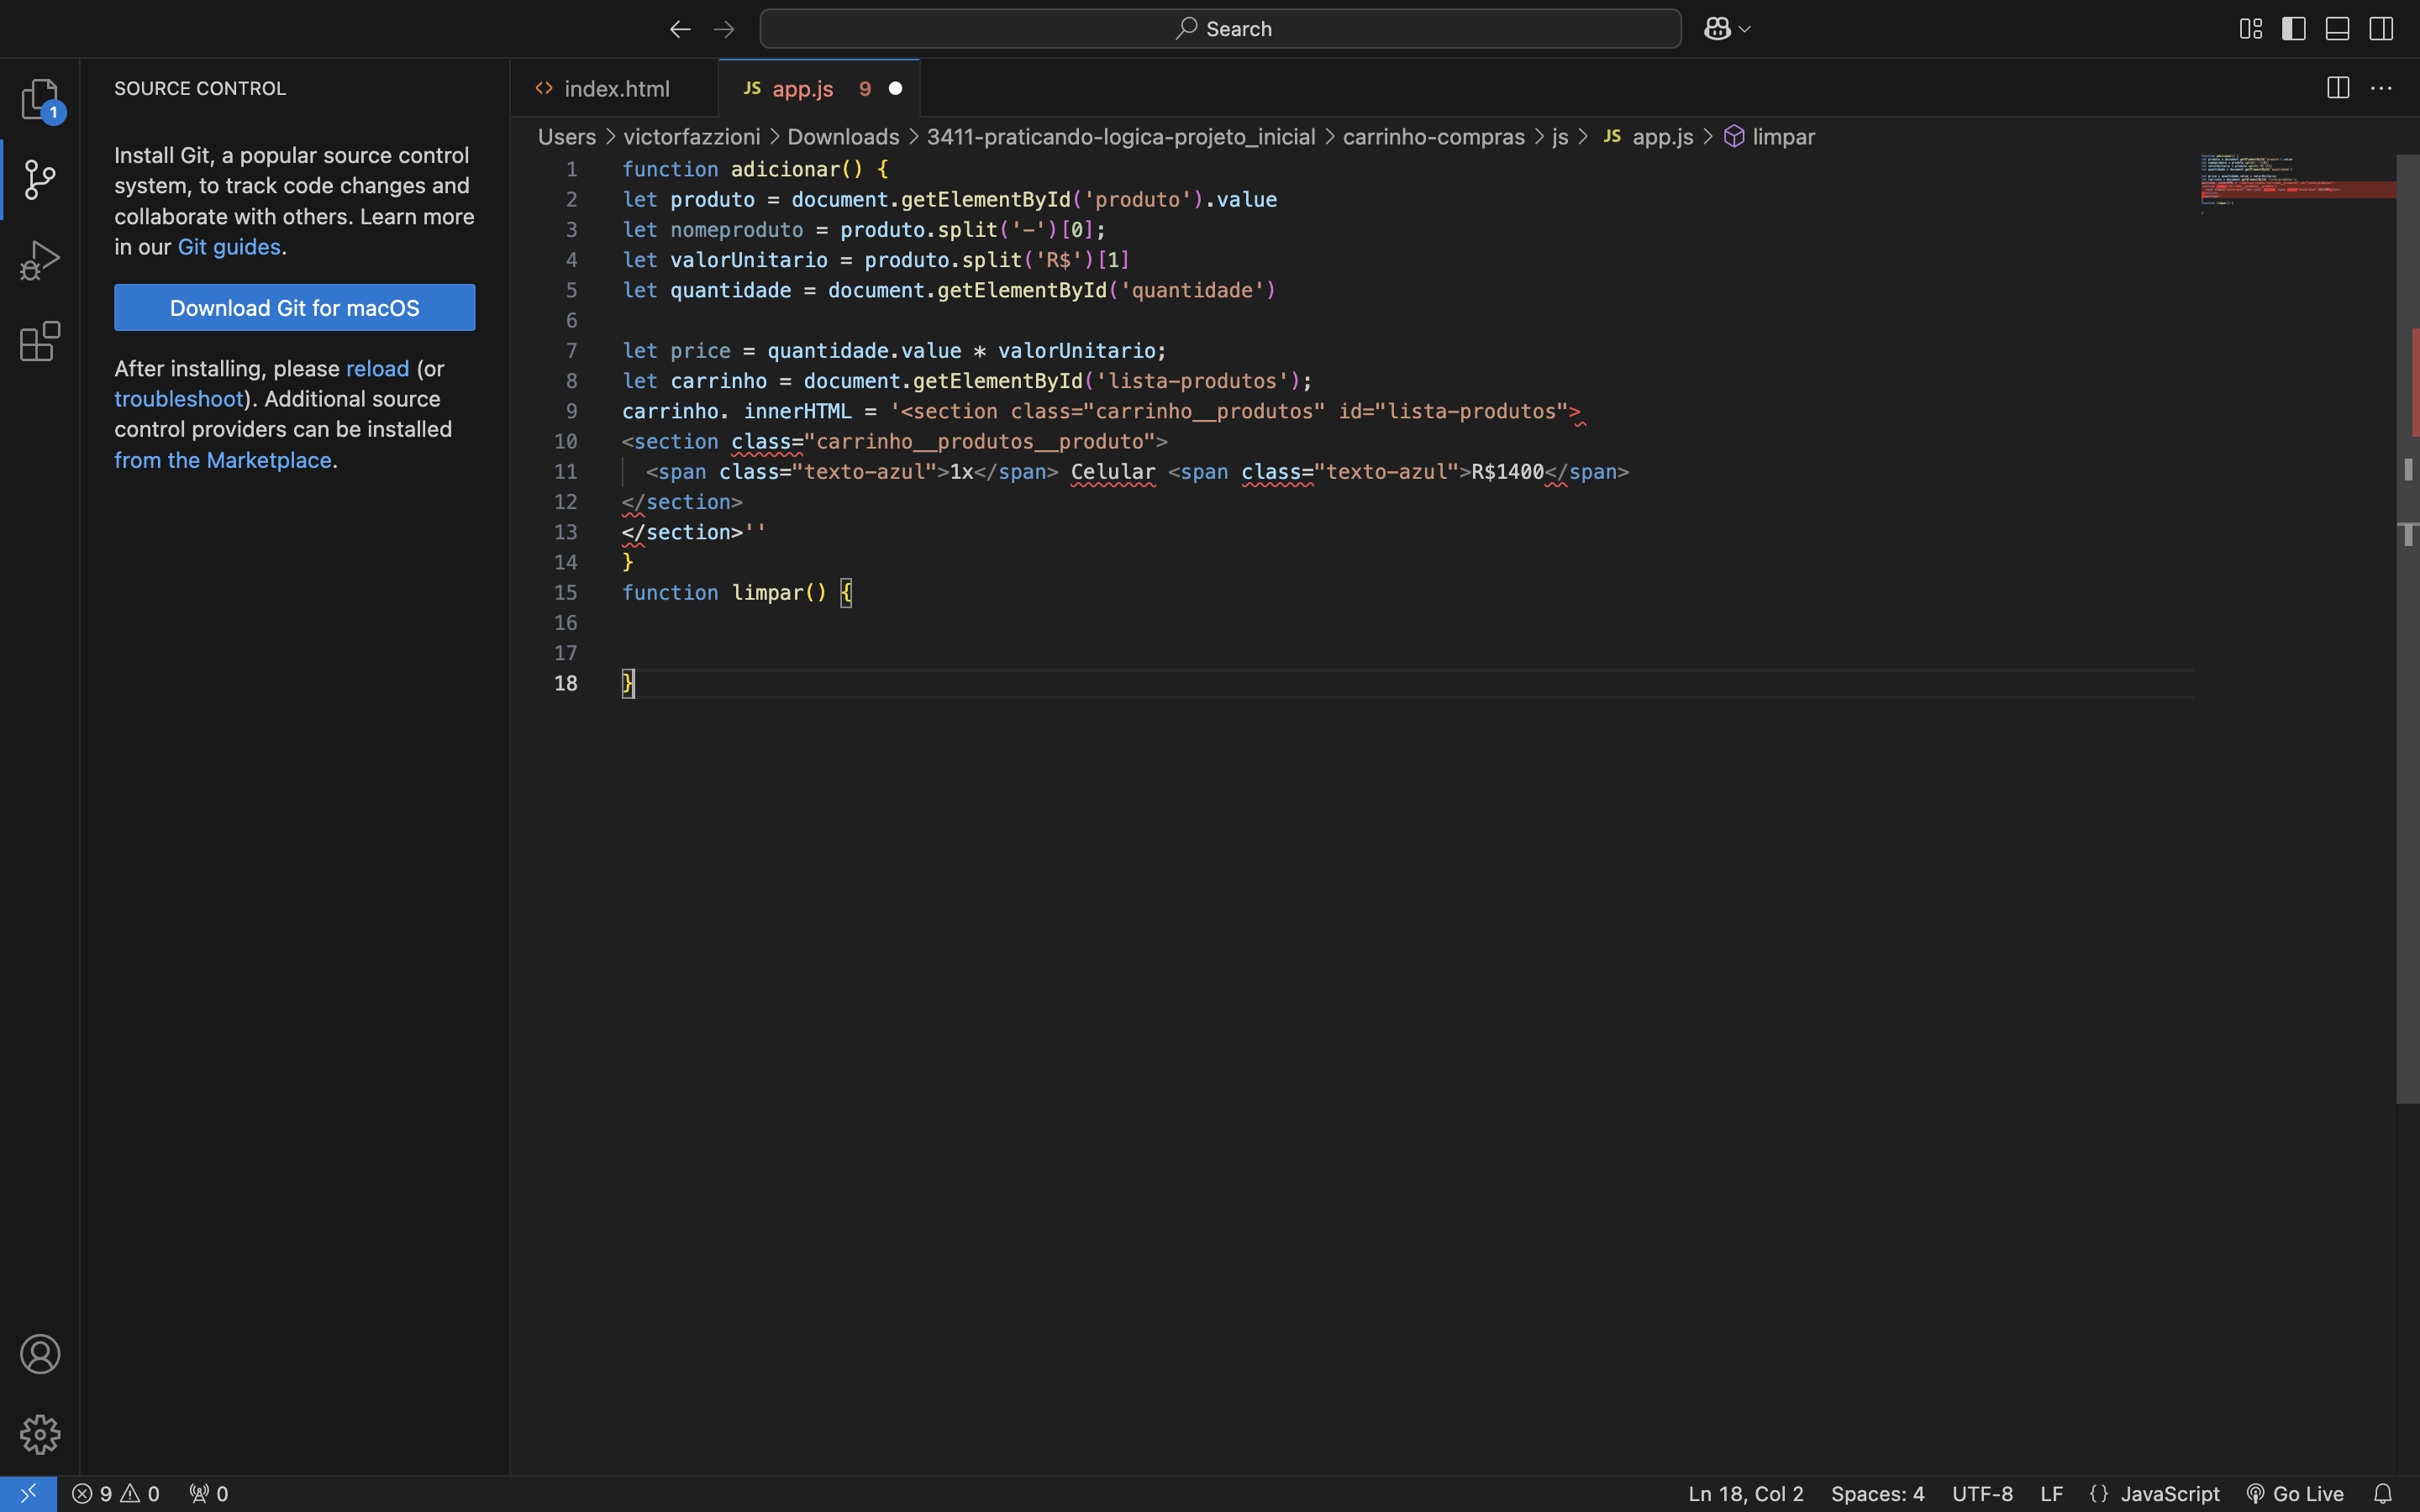Open from the Marketplace link
2420x1512 pixels.
222,460
